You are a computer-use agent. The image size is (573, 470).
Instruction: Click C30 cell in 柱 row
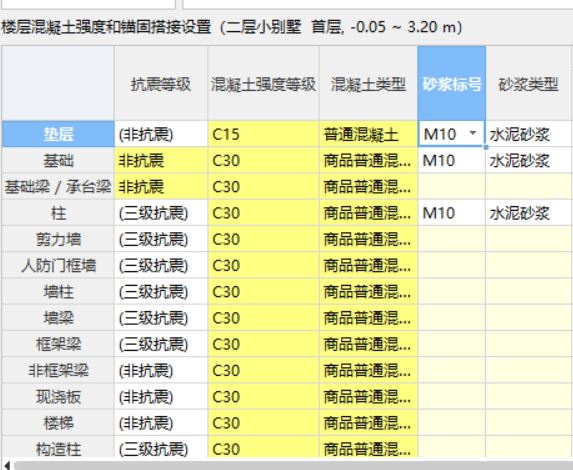[x=263, y=213]
